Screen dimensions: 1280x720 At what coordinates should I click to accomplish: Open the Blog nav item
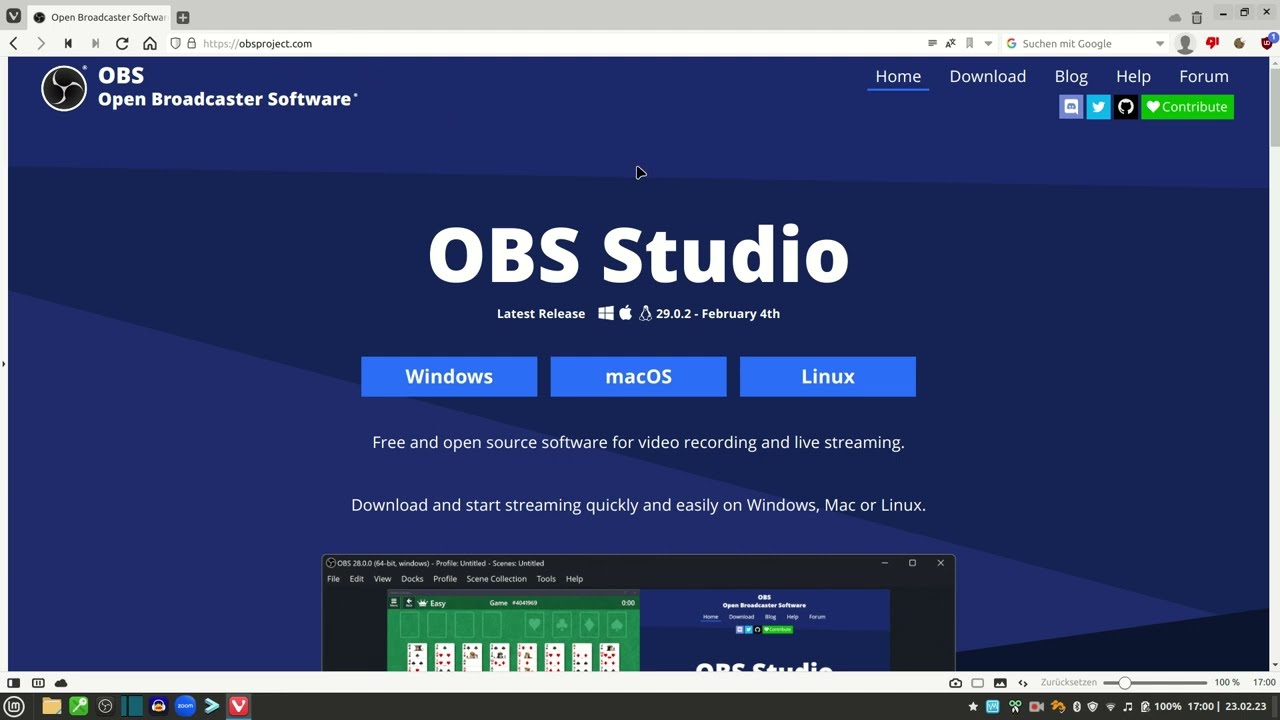pyautogui.click(x=1071, y=76)
